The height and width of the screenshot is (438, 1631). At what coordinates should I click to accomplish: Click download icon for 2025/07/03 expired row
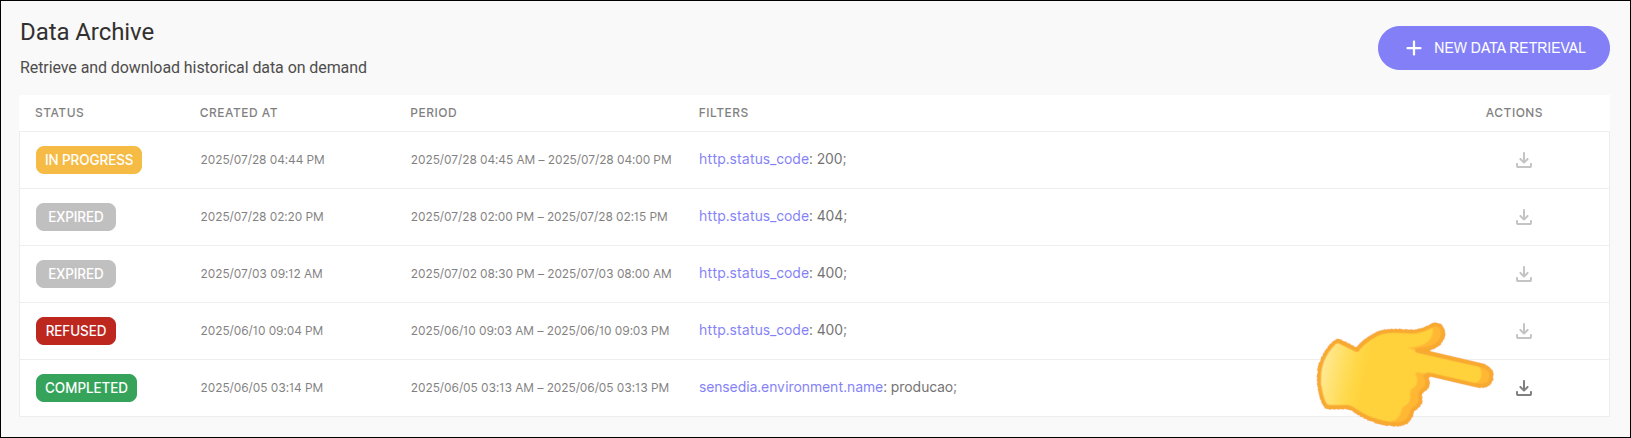coord(1523,274)
